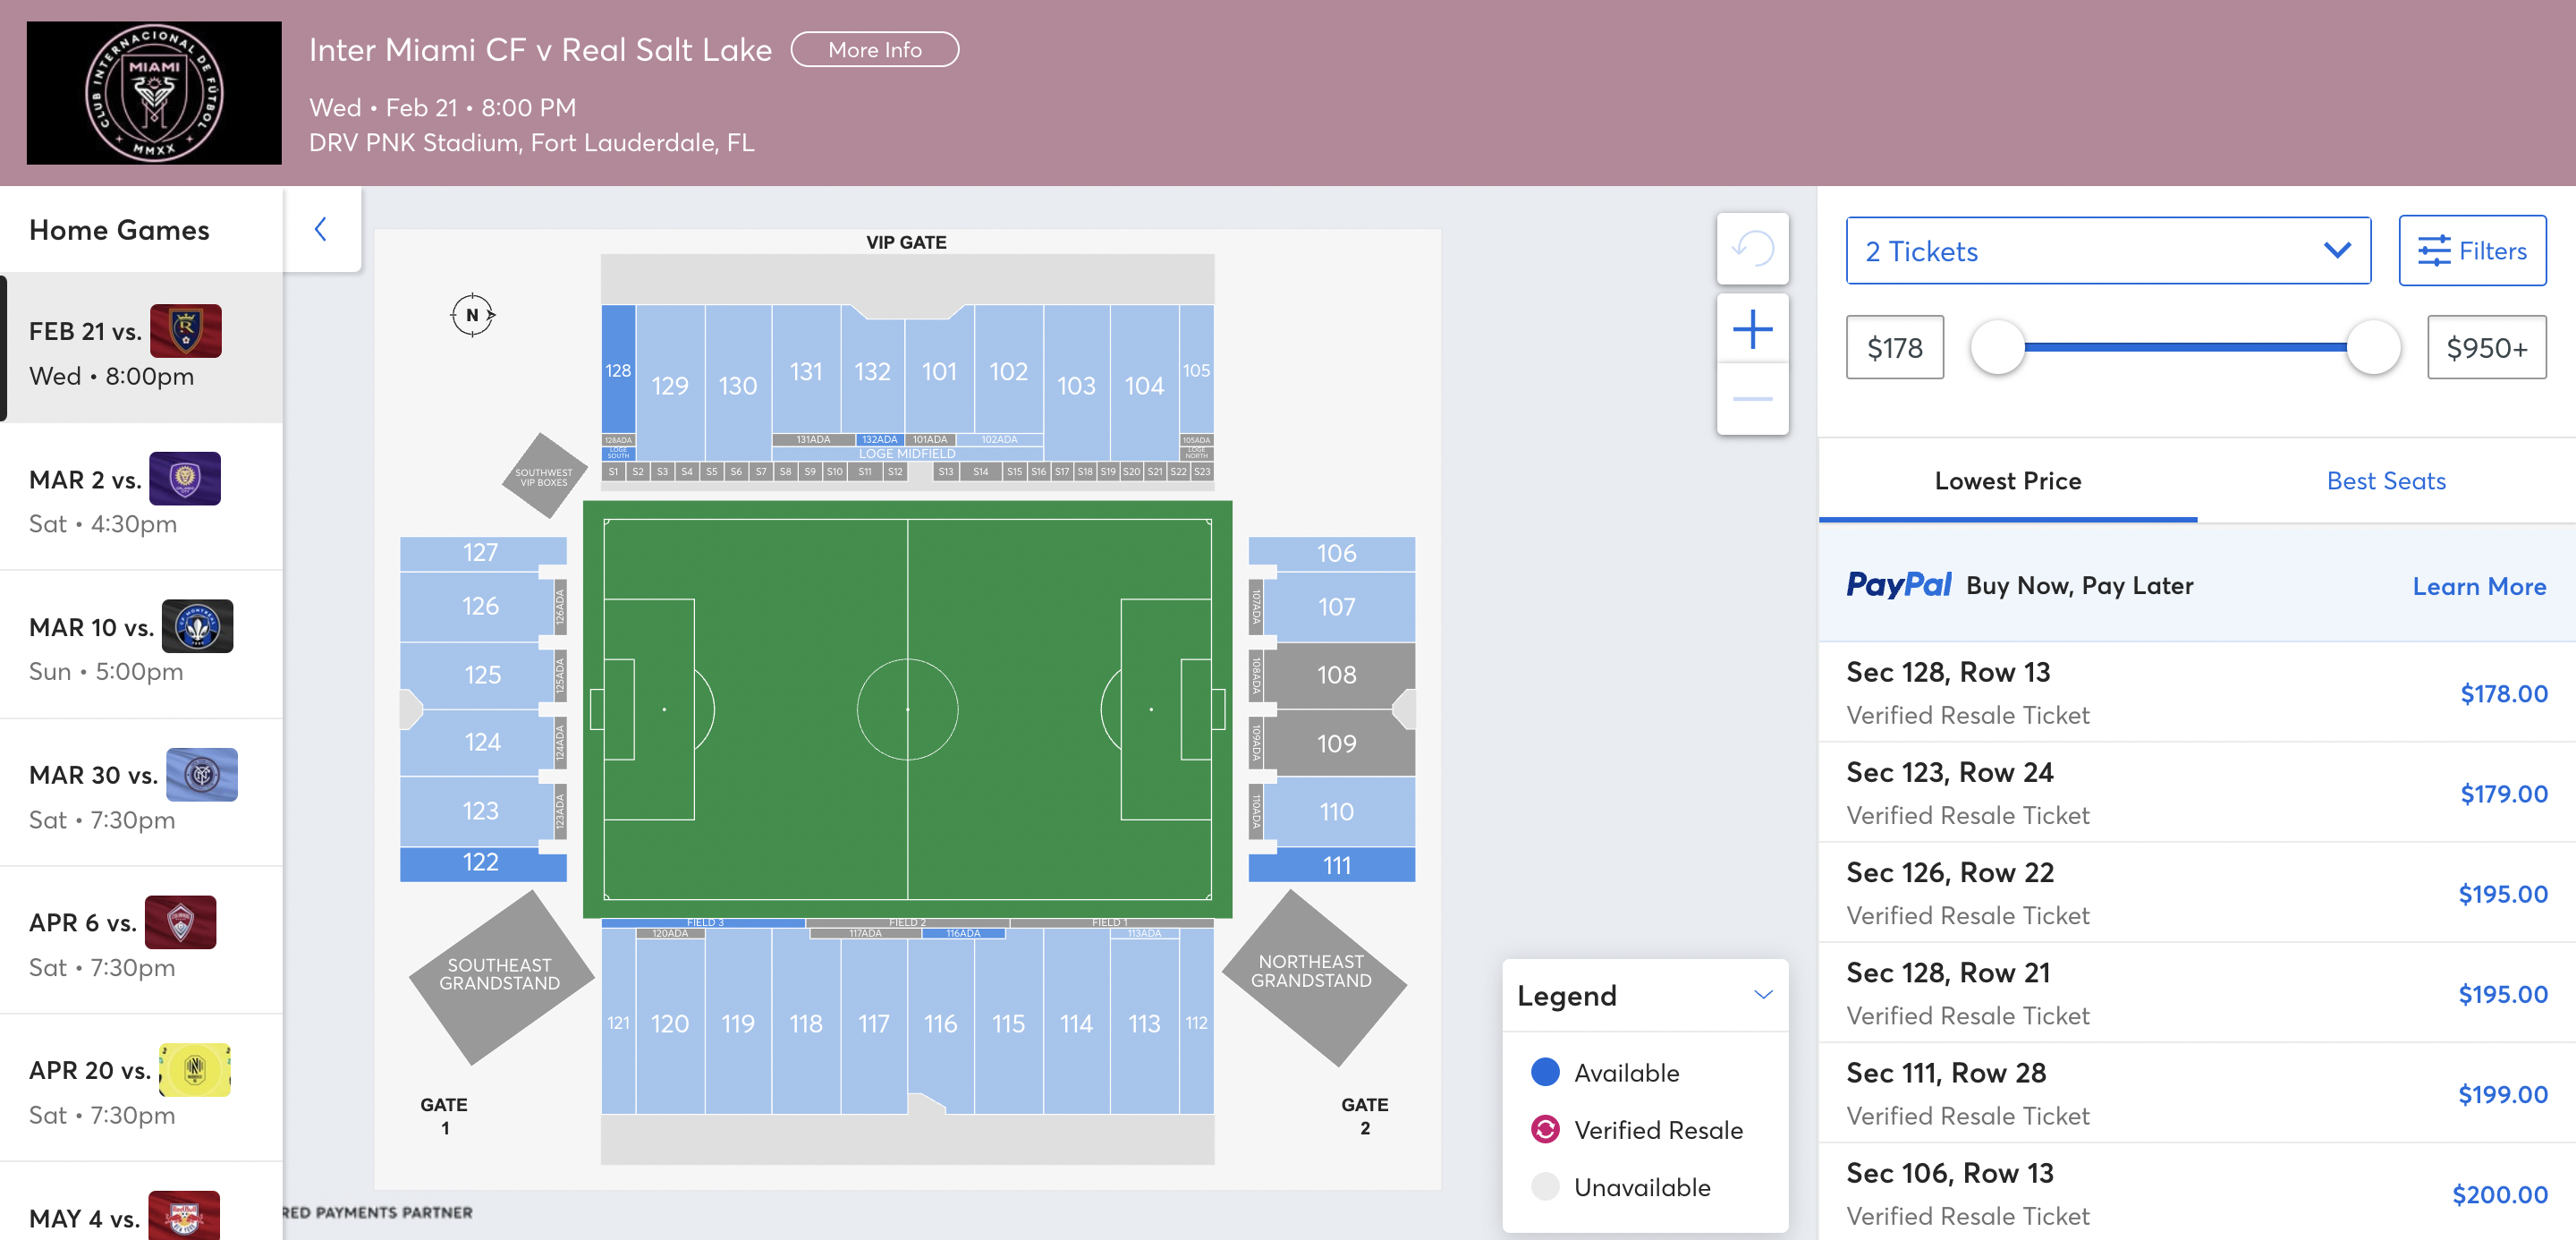Screen dimensions: 2576x1240
Task: Click the Montreal crest for MAR 10
Action: click(198, 627)
